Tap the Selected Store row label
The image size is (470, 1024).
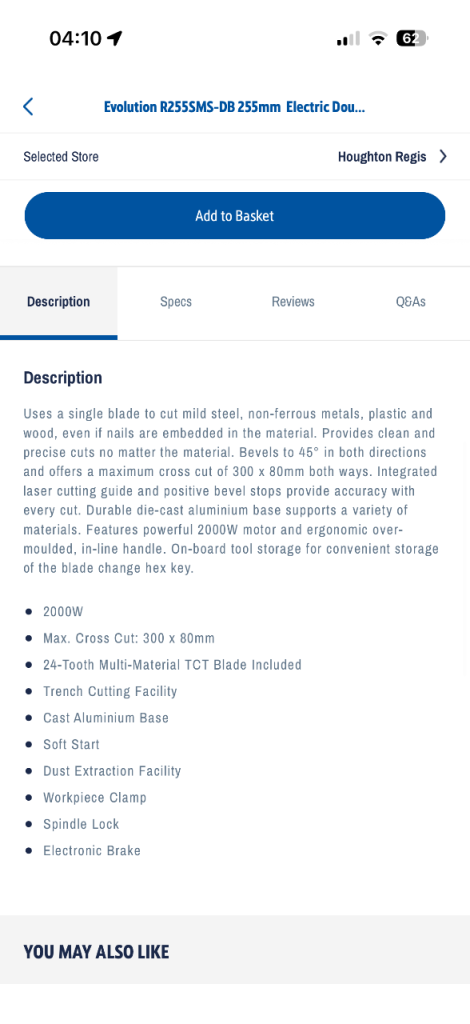point(61,157)
